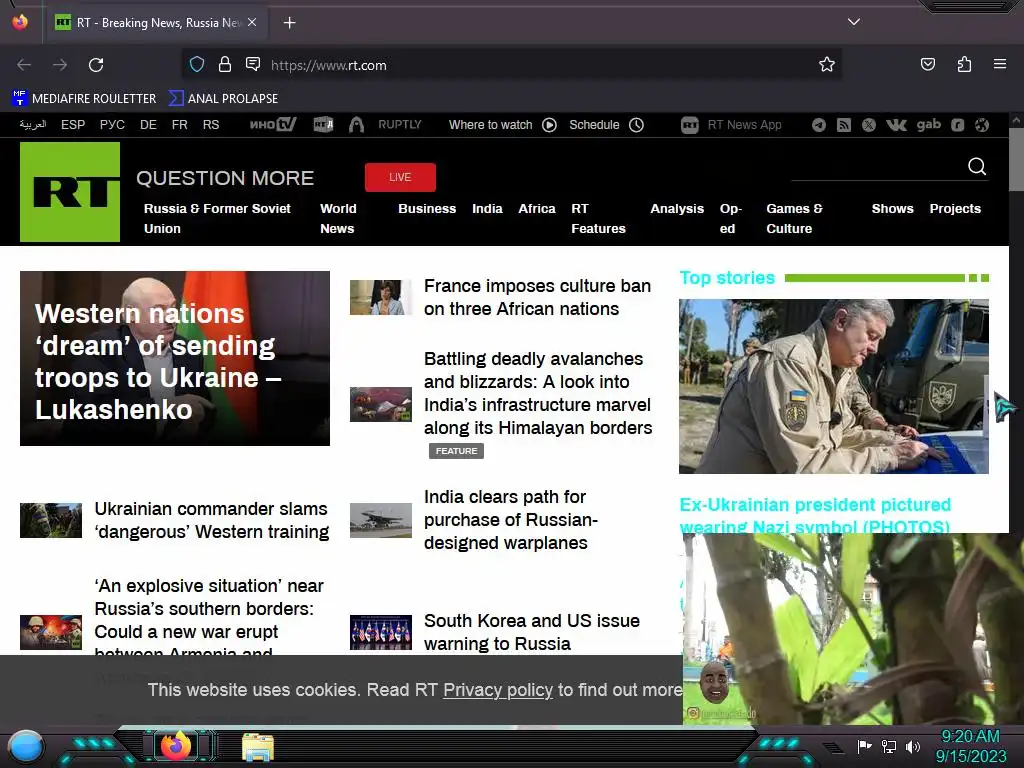Reload the RT page

[96, 65]
